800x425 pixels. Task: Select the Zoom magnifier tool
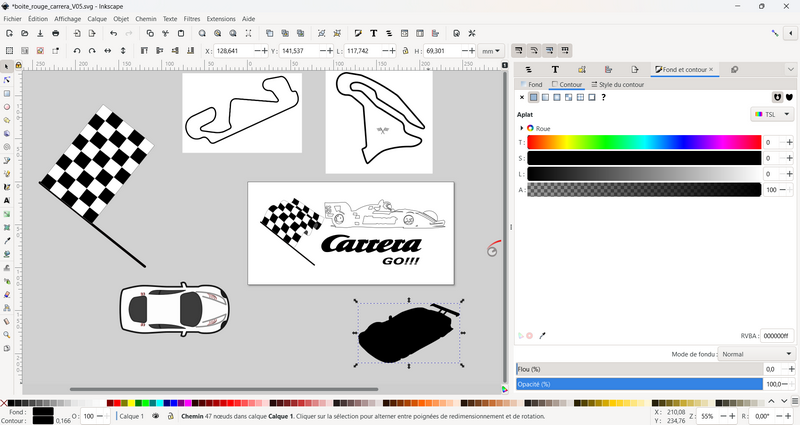(7, 335)
